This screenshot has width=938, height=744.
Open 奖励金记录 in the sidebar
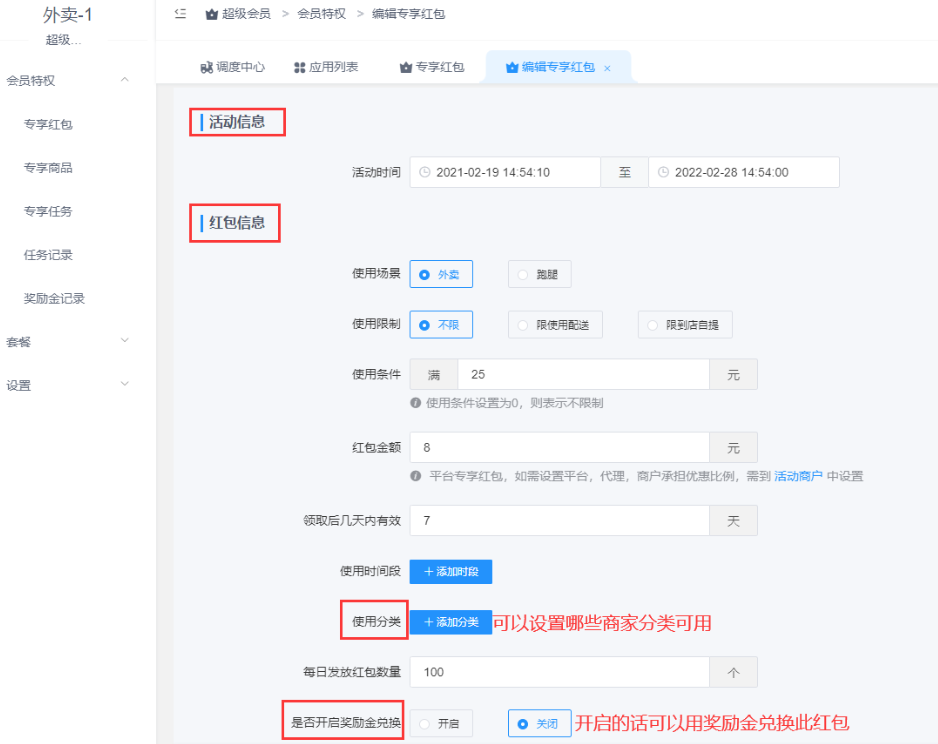(x=54, y=298)
